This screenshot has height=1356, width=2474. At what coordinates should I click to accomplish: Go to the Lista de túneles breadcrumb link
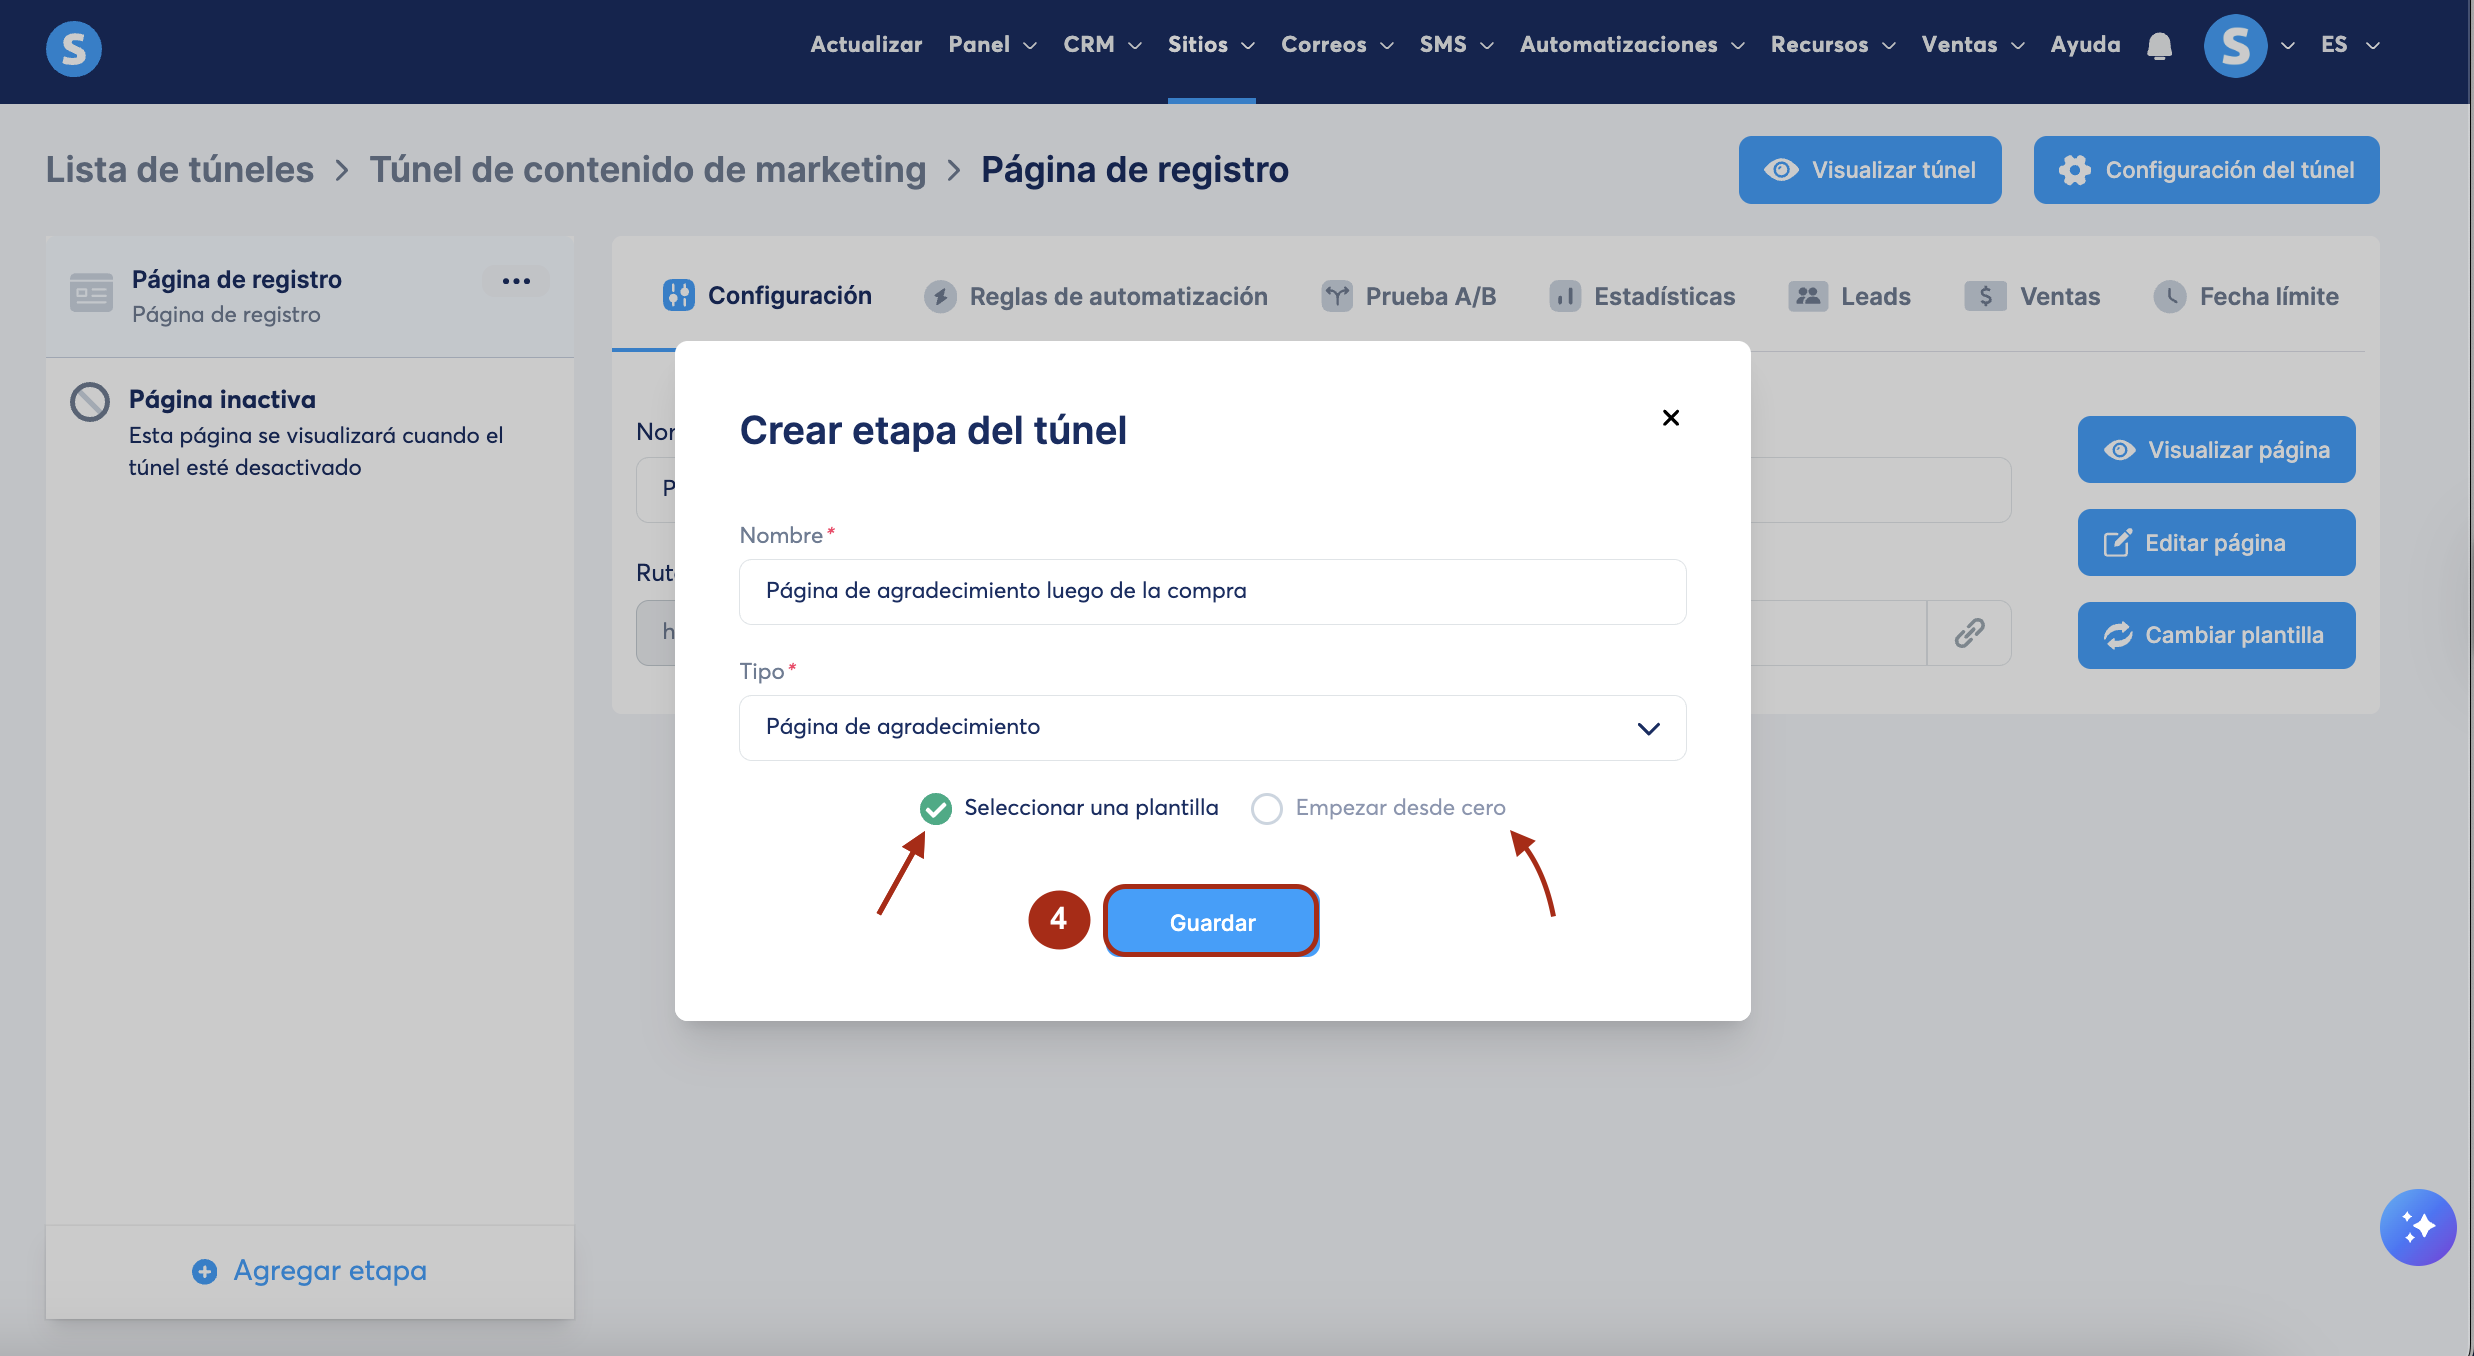pos(180,170)
